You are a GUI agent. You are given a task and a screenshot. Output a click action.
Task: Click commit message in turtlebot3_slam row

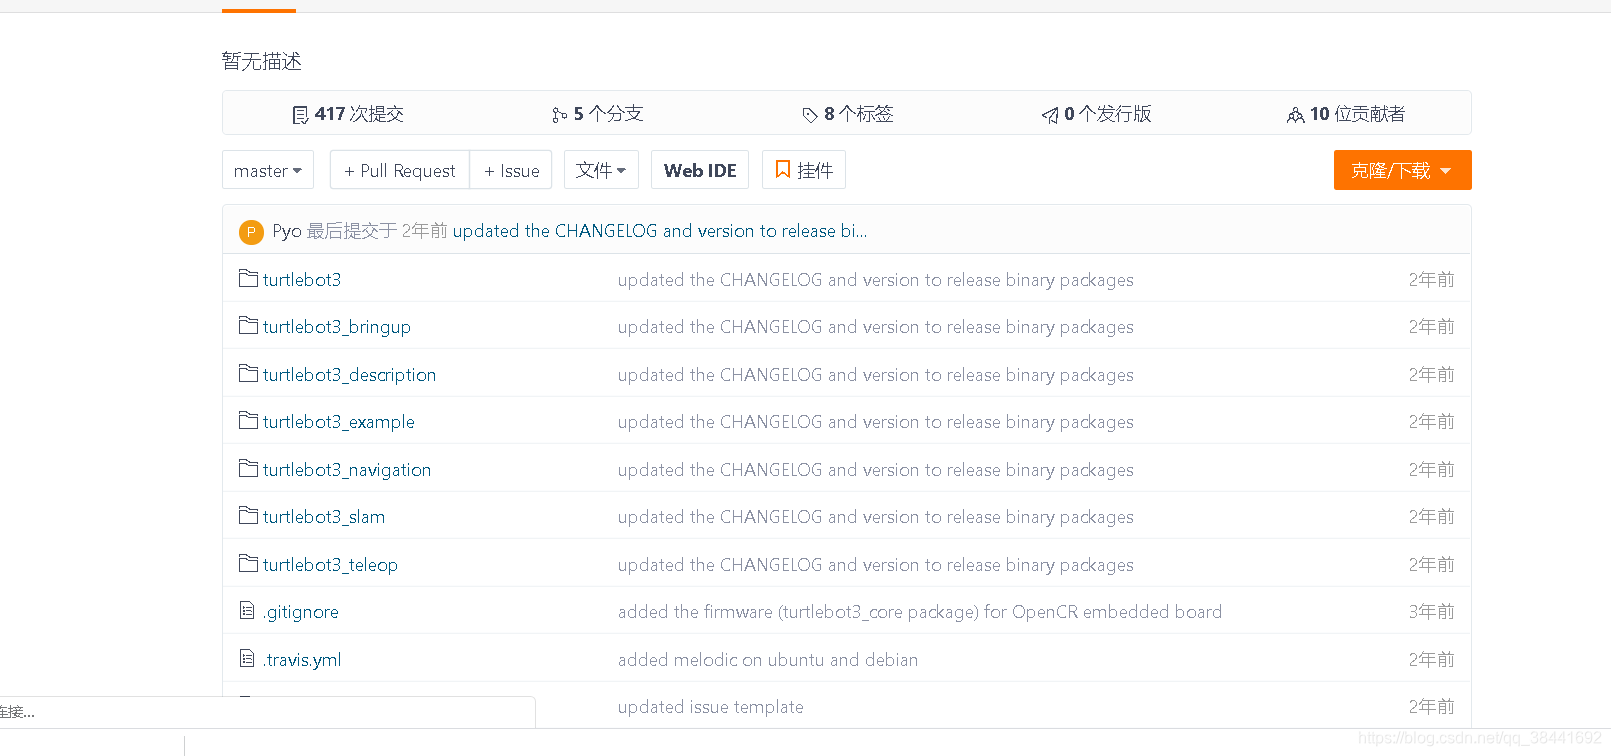coord(876,517)
